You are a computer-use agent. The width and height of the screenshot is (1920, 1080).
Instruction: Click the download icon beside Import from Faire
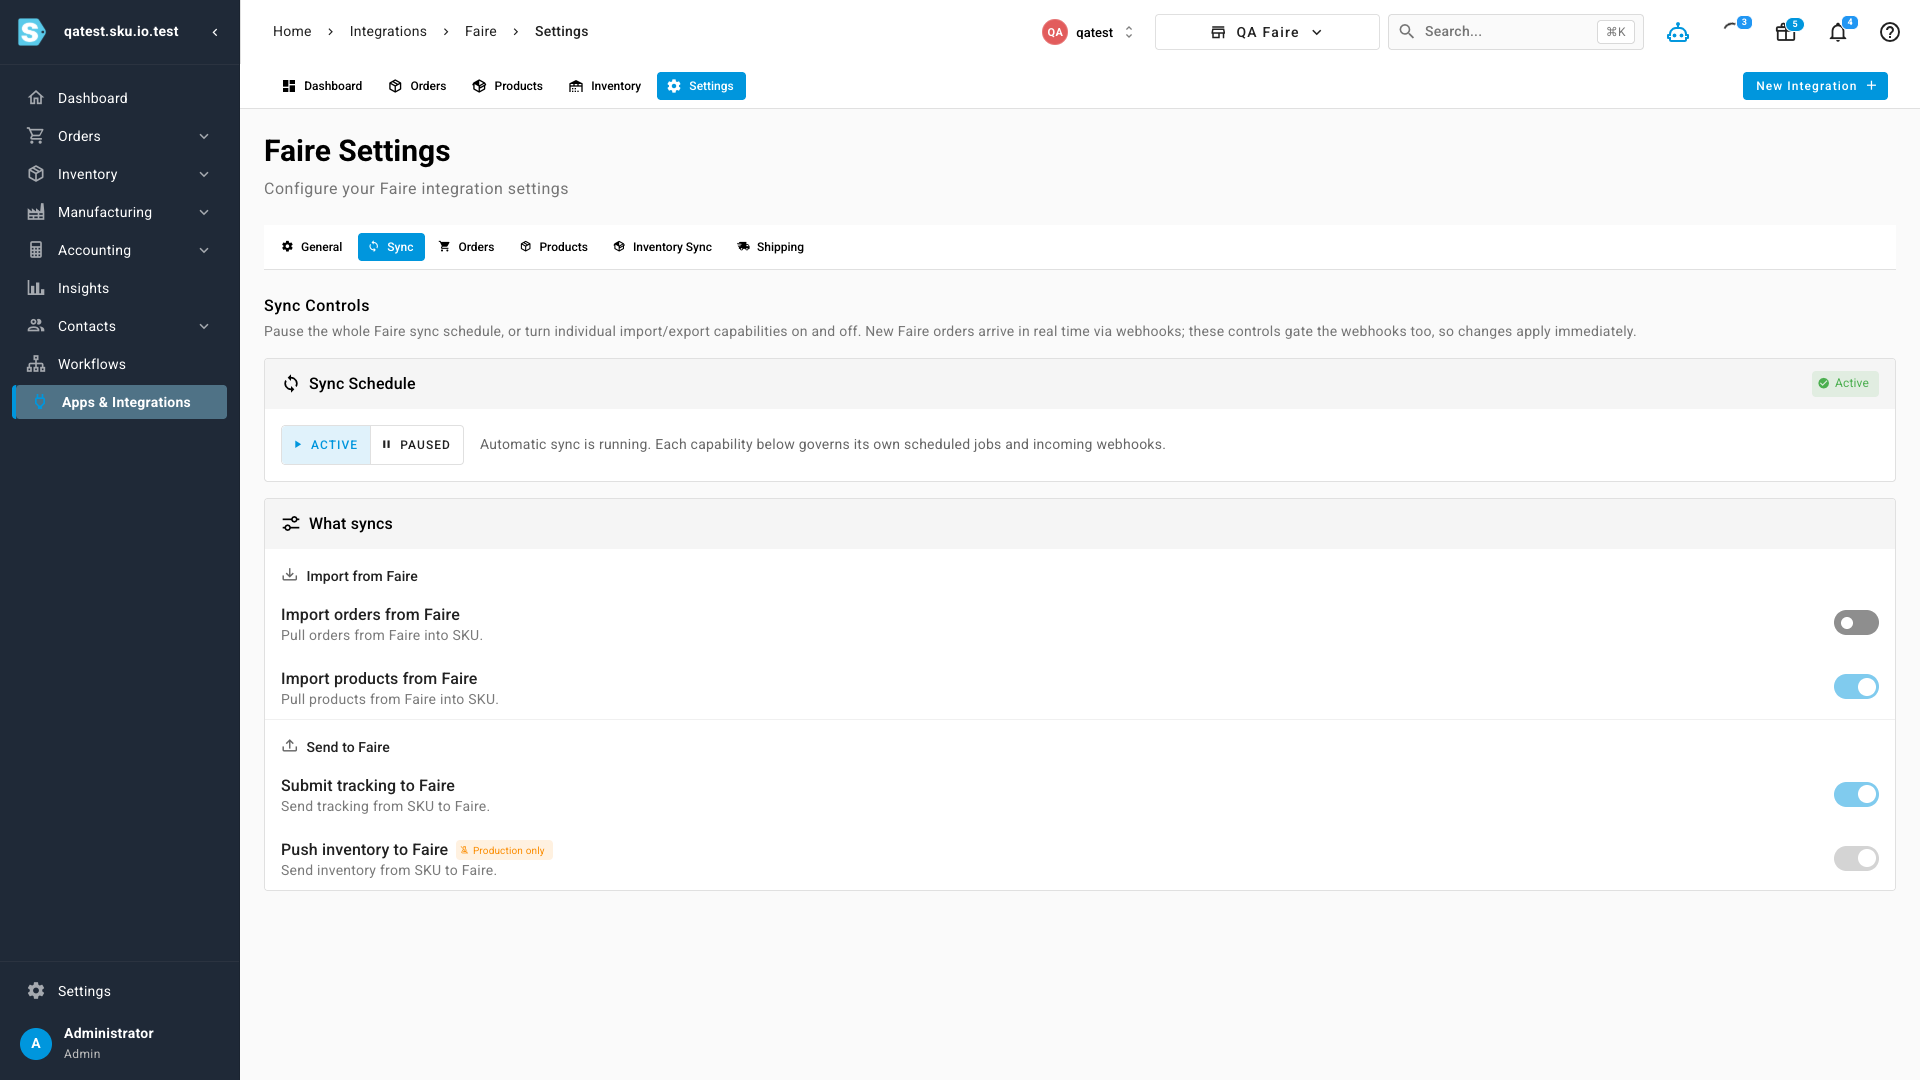[x=290, y=575]
